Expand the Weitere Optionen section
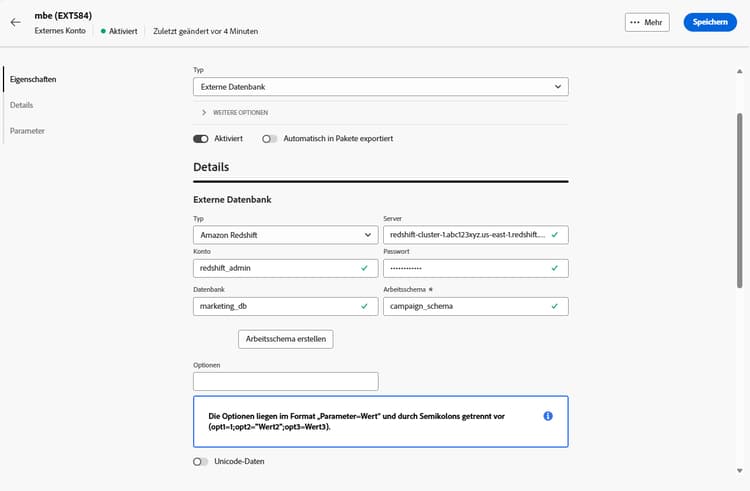The height and width of the screenshot is (491, 750). 234,112
